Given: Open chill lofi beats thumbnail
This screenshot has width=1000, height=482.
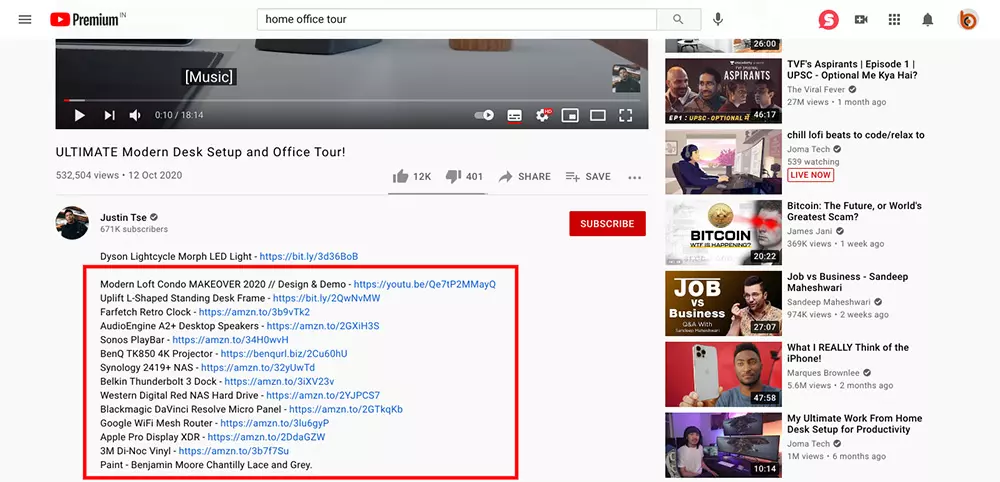Looking at the screenshot, I should click(x=723, y=162).
